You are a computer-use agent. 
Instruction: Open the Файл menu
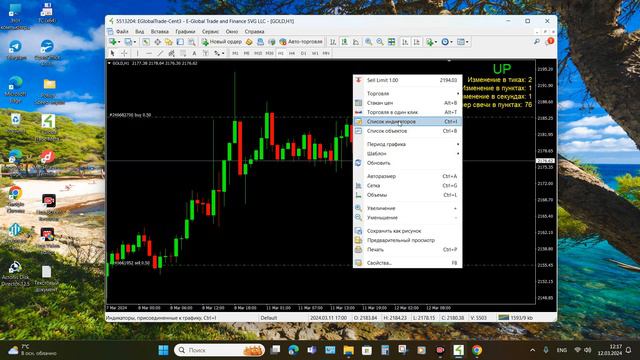(x=122, y=31)
